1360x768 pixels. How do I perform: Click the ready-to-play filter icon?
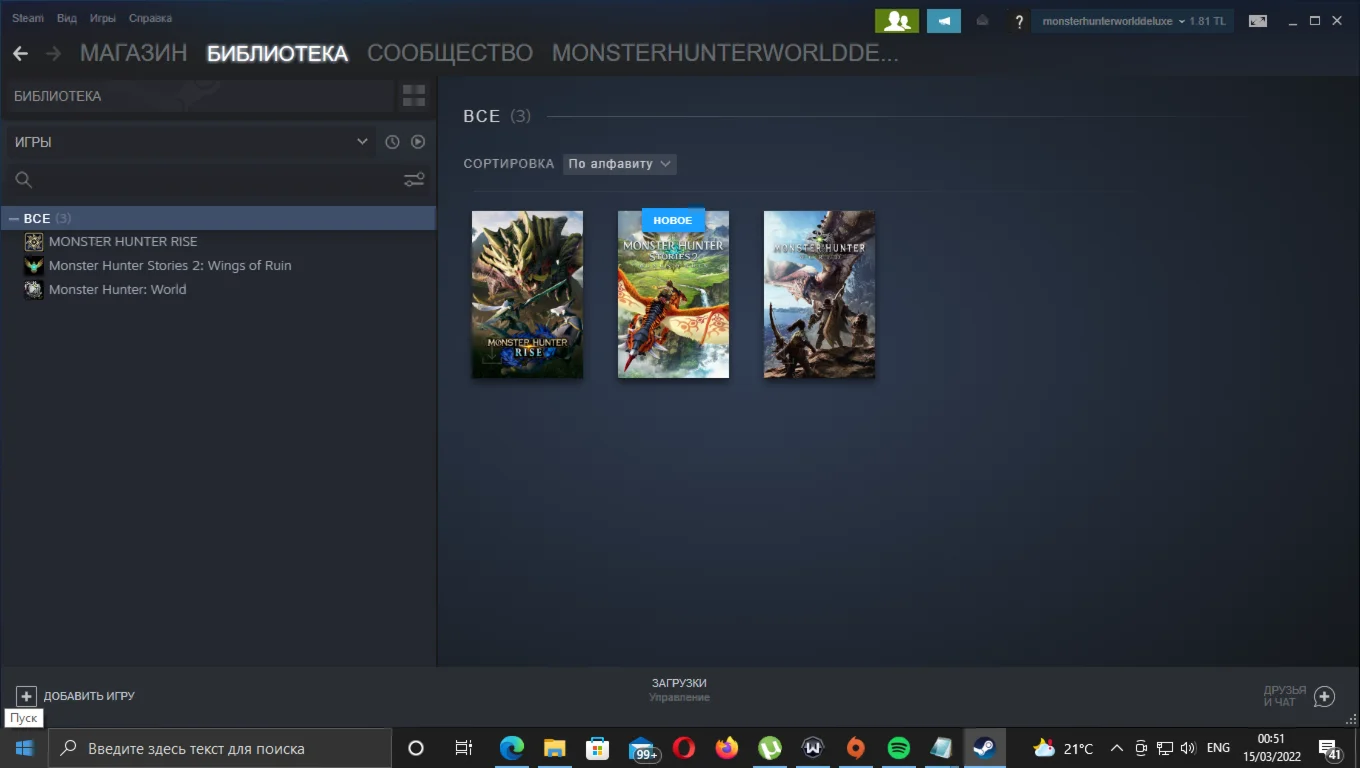[418, 142]
